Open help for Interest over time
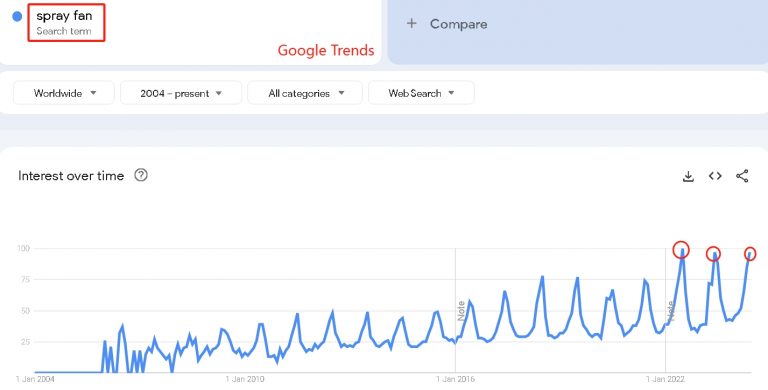 coord(141,175)
